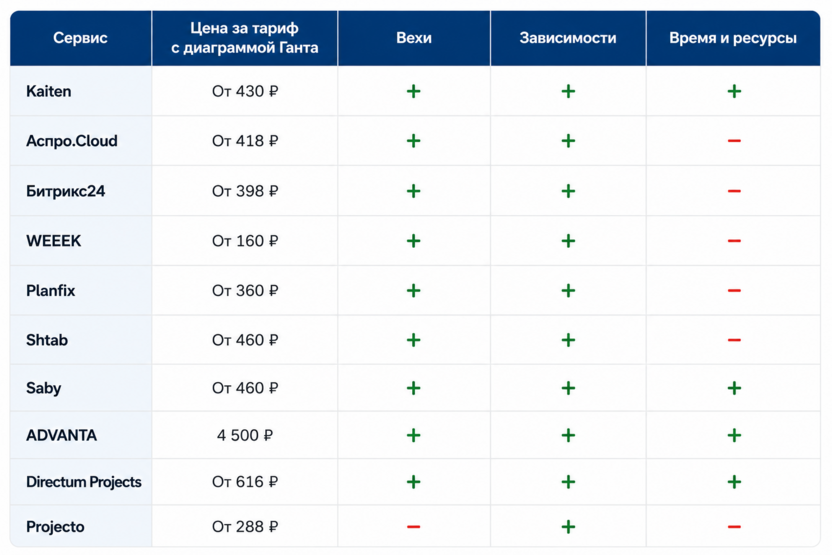Click the price column header about диаграмма Ганта

245,38
